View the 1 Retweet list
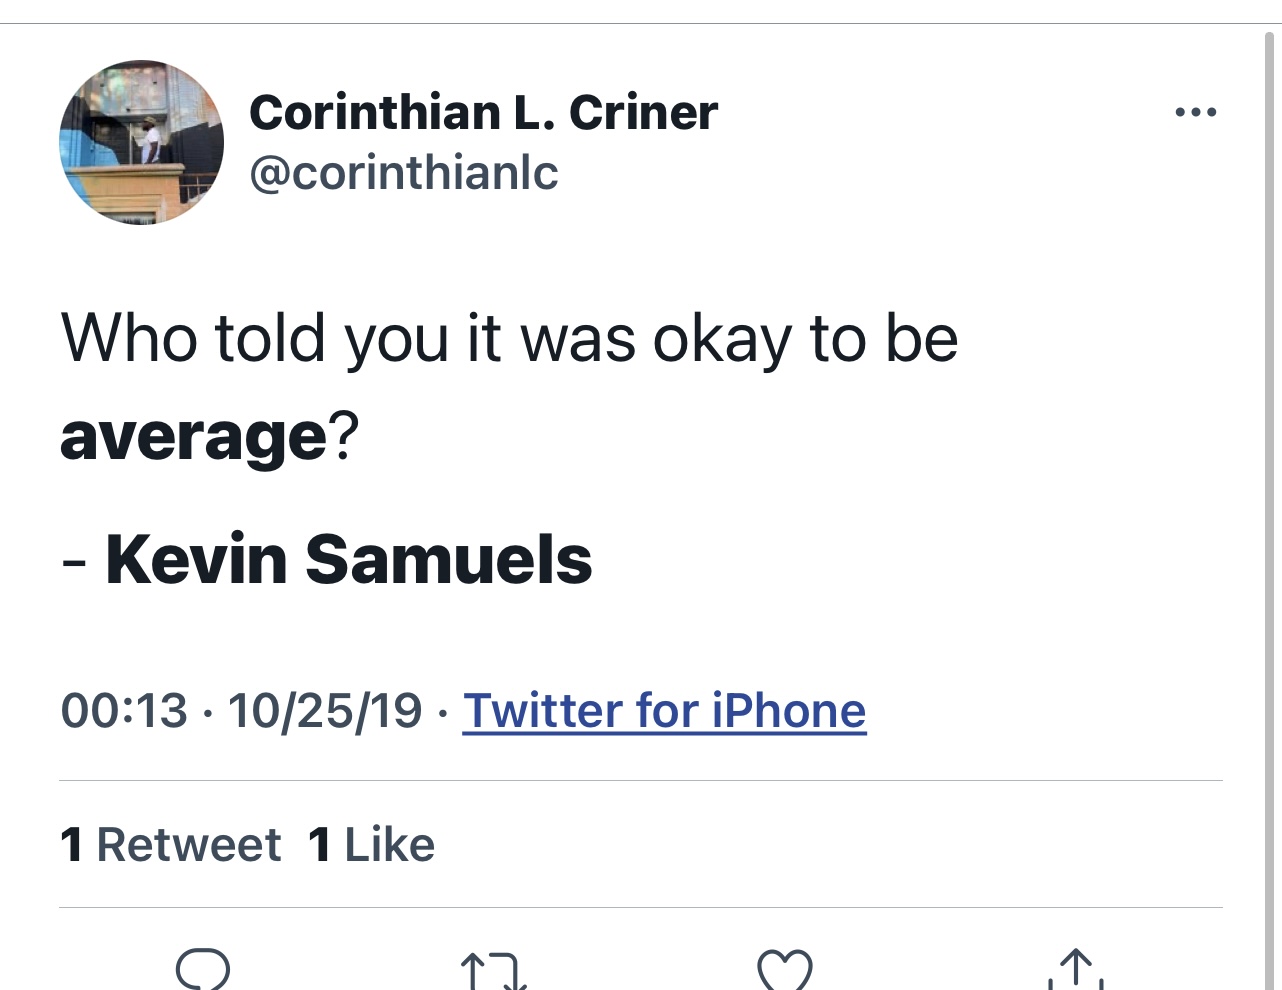This screenshot has width=1282, height=990. click(170, 845)
